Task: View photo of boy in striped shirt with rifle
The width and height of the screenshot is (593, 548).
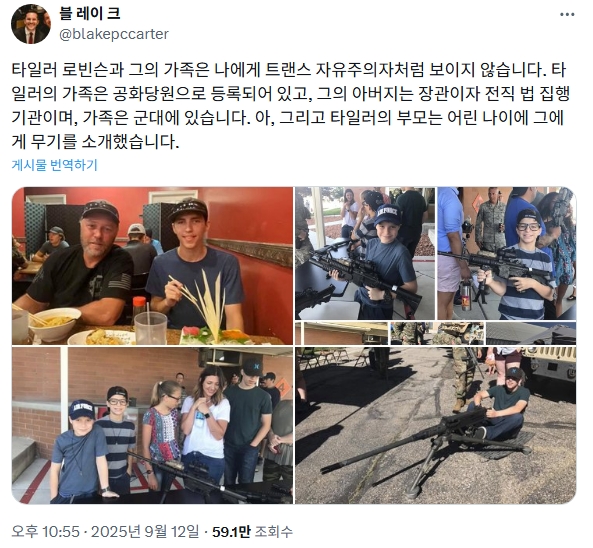Action: pos(507,253)
